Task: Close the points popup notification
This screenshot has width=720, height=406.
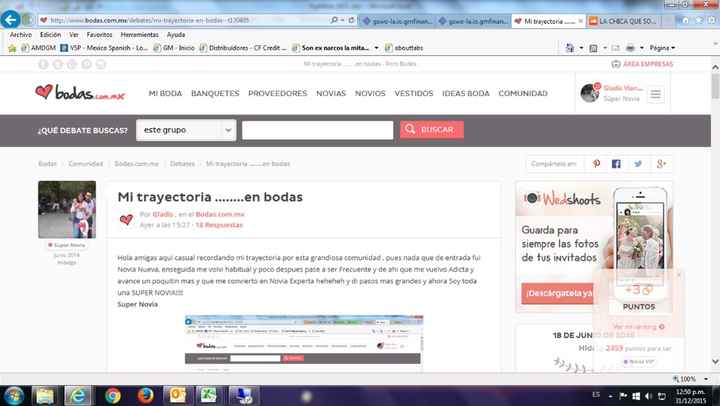Action: [x=679, y=275]
